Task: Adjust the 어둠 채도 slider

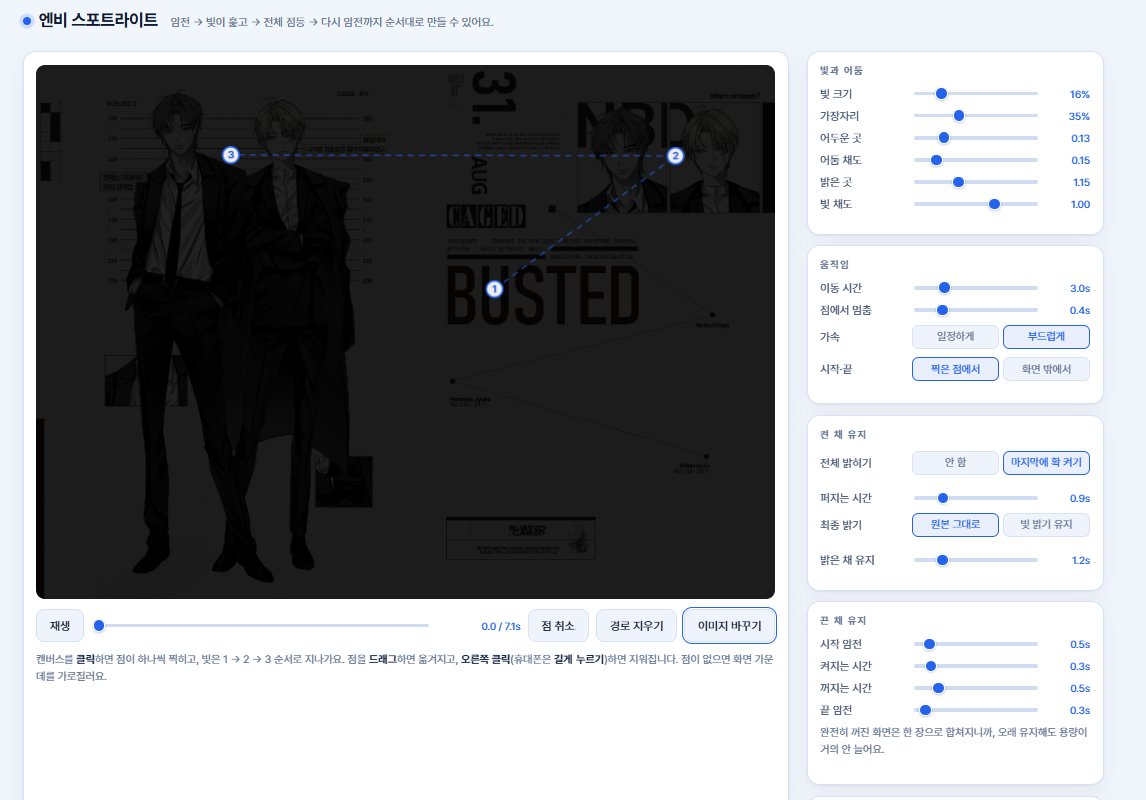Action: [976, 160]
